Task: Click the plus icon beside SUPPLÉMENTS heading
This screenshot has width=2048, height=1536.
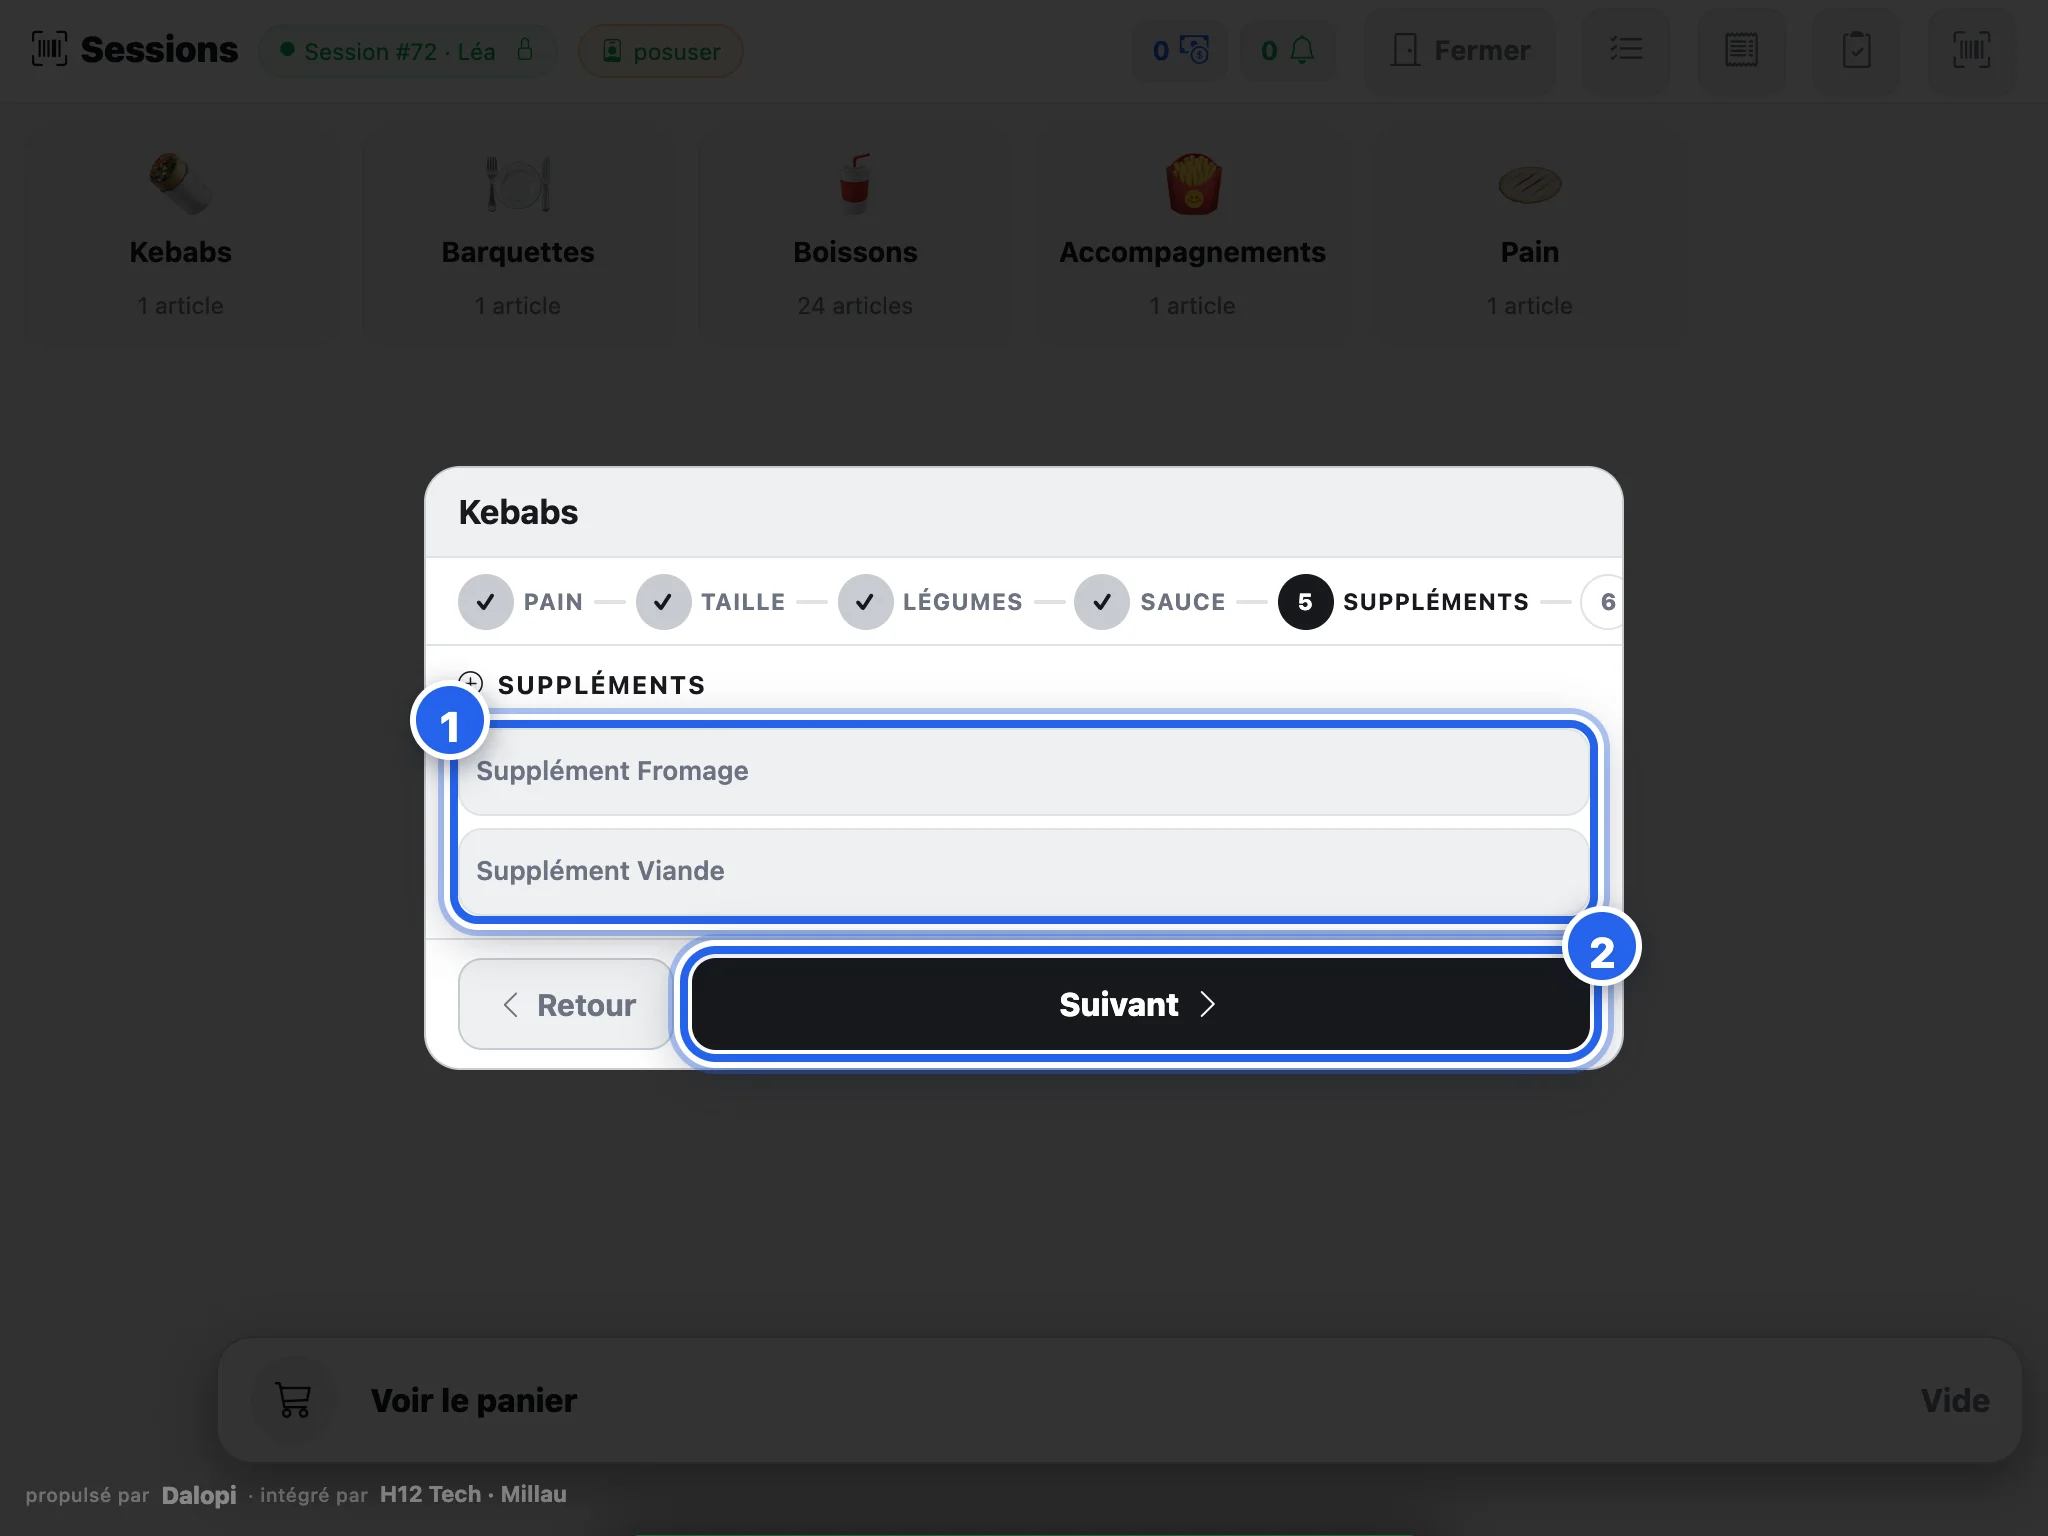Action: (x=471, y=683)
